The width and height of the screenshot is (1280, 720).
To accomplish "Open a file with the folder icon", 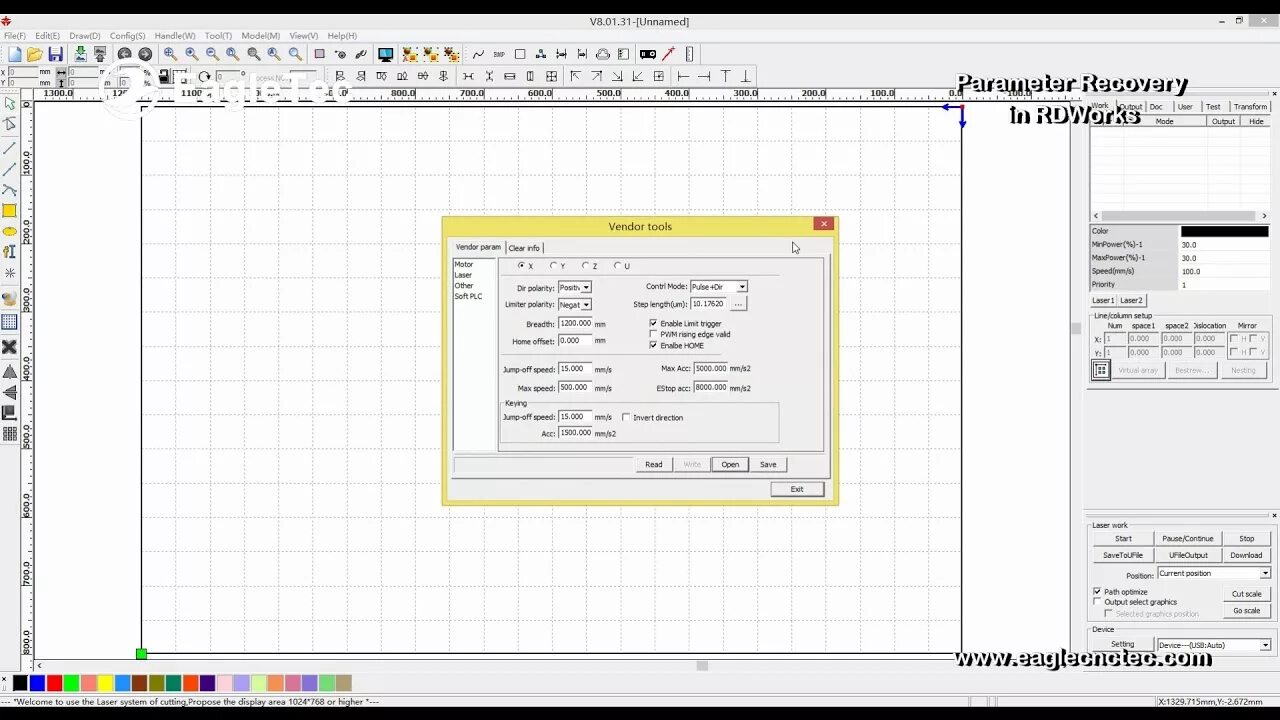I will tap(34, 54).
